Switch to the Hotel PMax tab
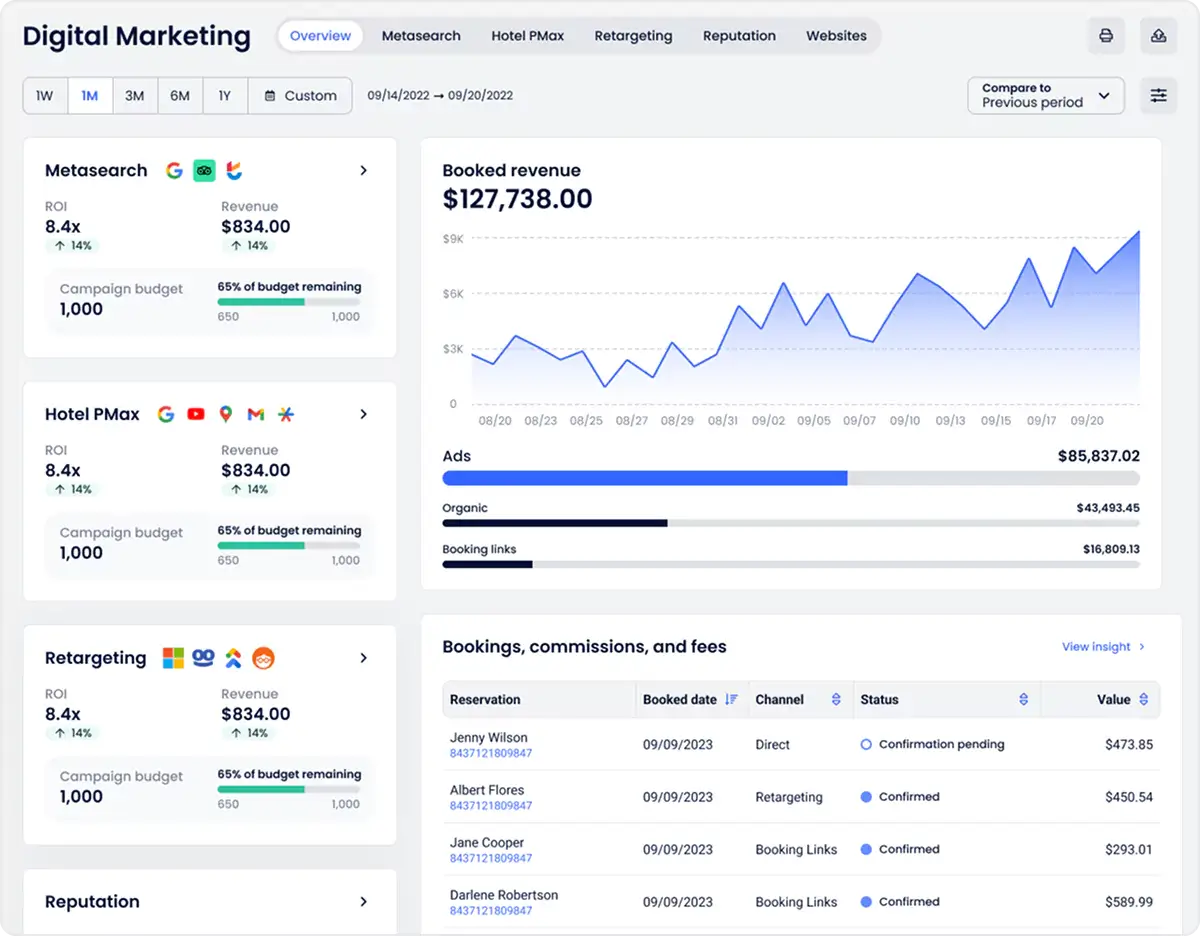Screen dimensions: 1200x936 (527, 36)
